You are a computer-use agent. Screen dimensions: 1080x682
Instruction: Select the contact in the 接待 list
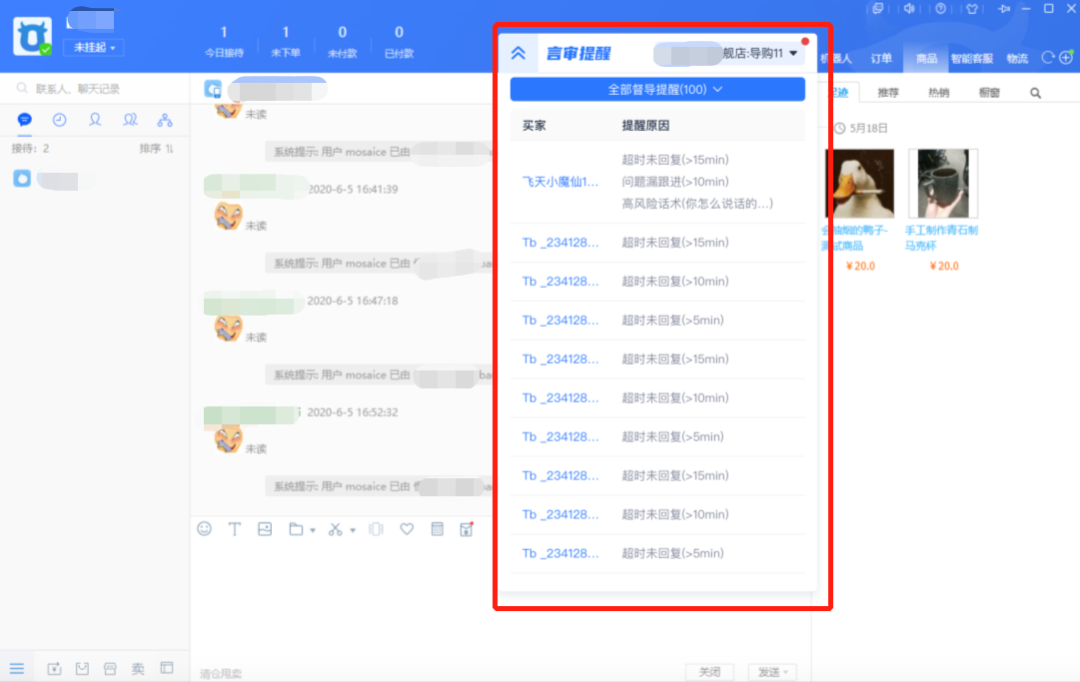pos(95,180)
